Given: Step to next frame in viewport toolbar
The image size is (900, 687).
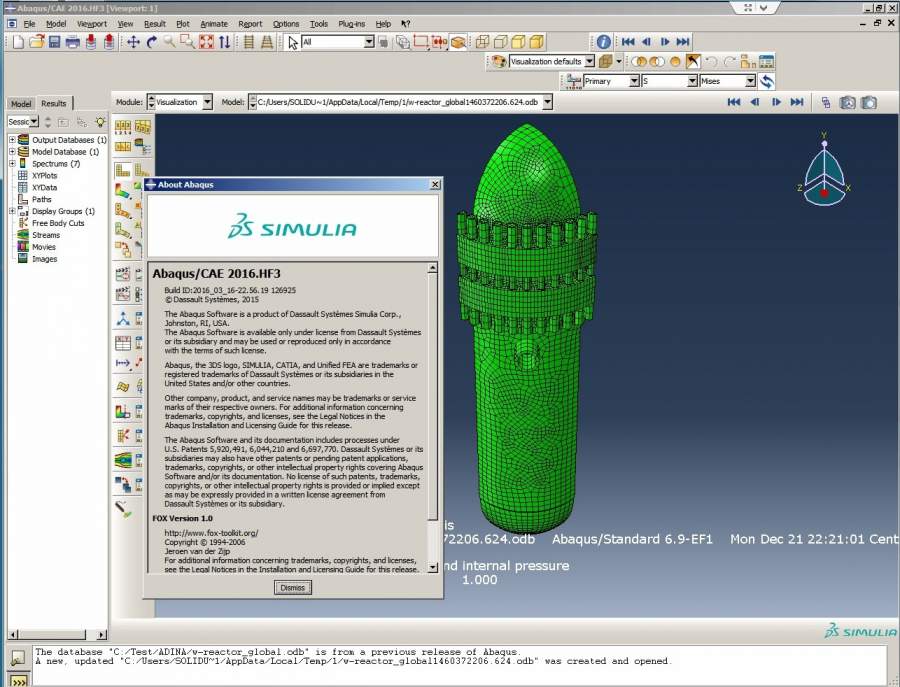Looking at the screenshot, I should (x=777, y=102).
